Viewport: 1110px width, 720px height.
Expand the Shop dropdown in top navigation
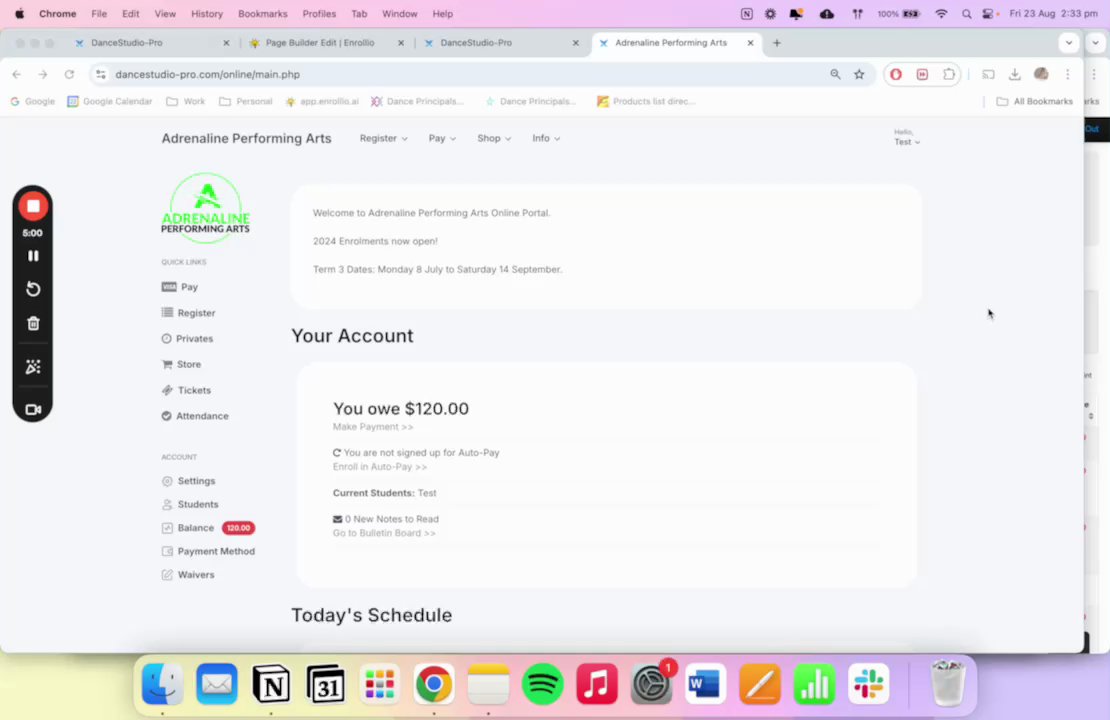click(x=493, y=138)
